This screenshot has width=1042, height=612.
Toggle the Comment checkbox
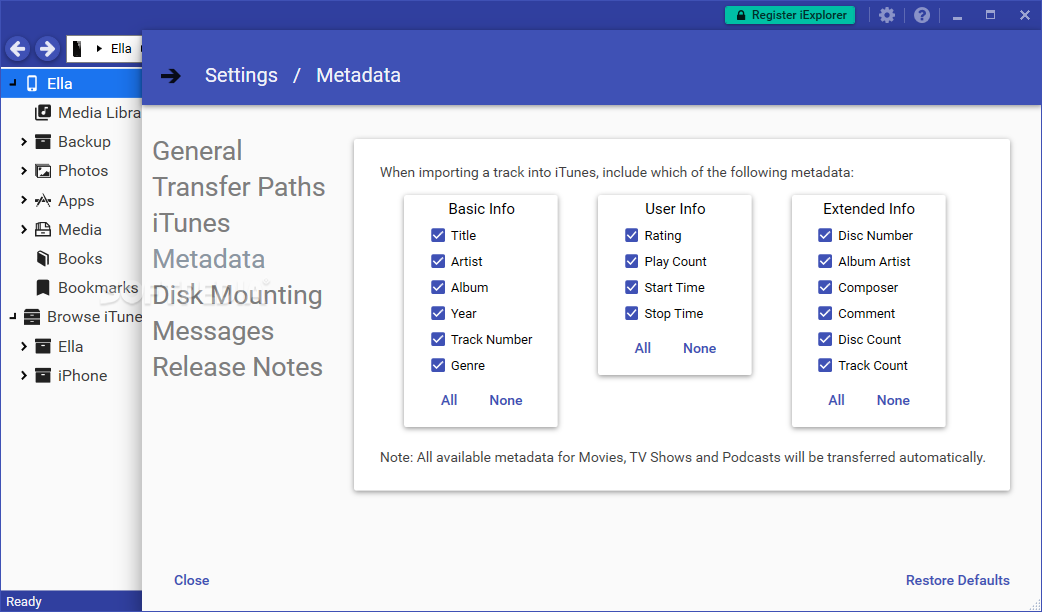click(x=825, y=313)
